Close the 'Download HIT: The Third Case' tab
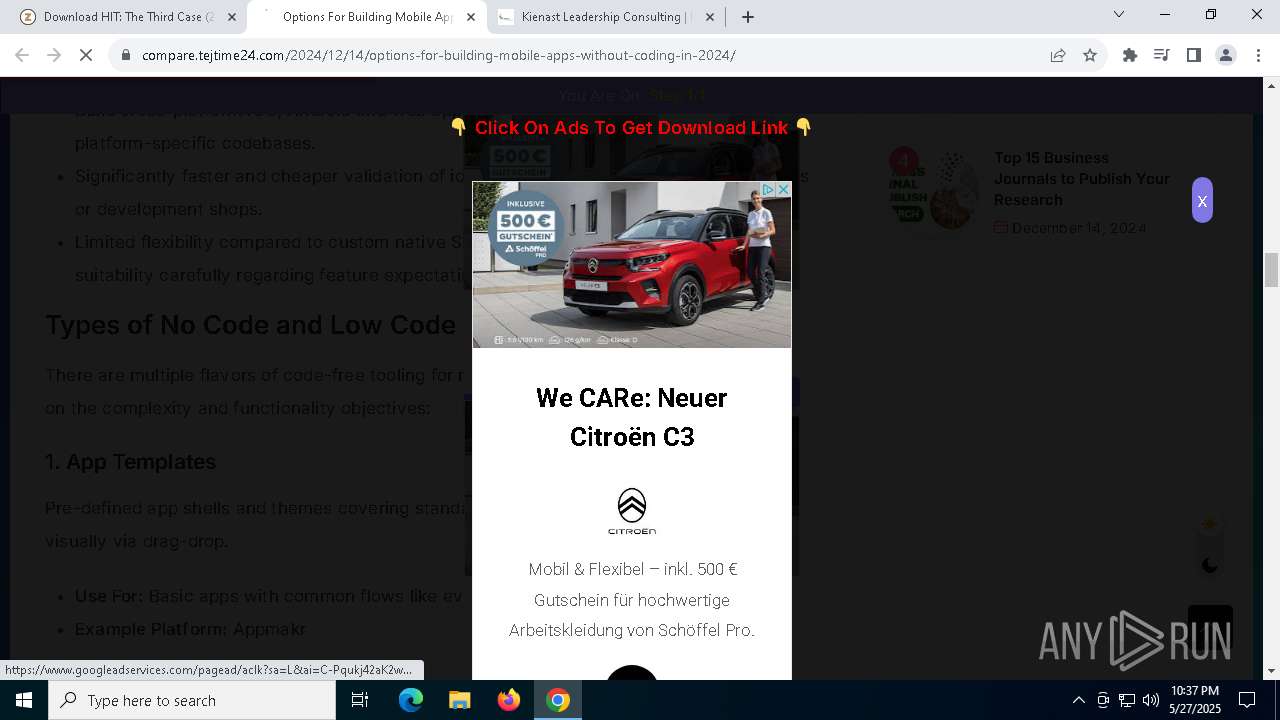 (232, 17)
